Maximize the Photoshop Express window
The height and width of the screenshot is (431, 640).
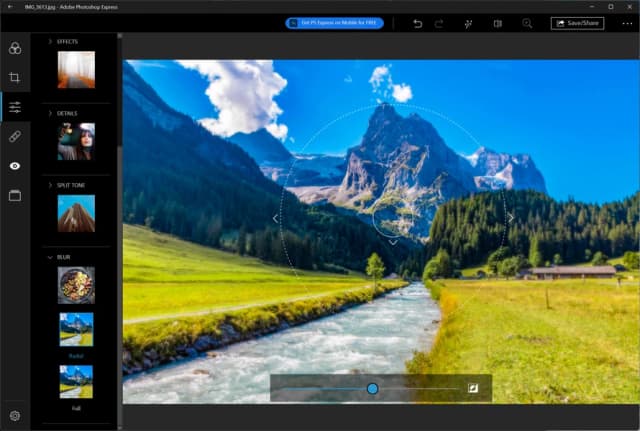pos(611,7)
